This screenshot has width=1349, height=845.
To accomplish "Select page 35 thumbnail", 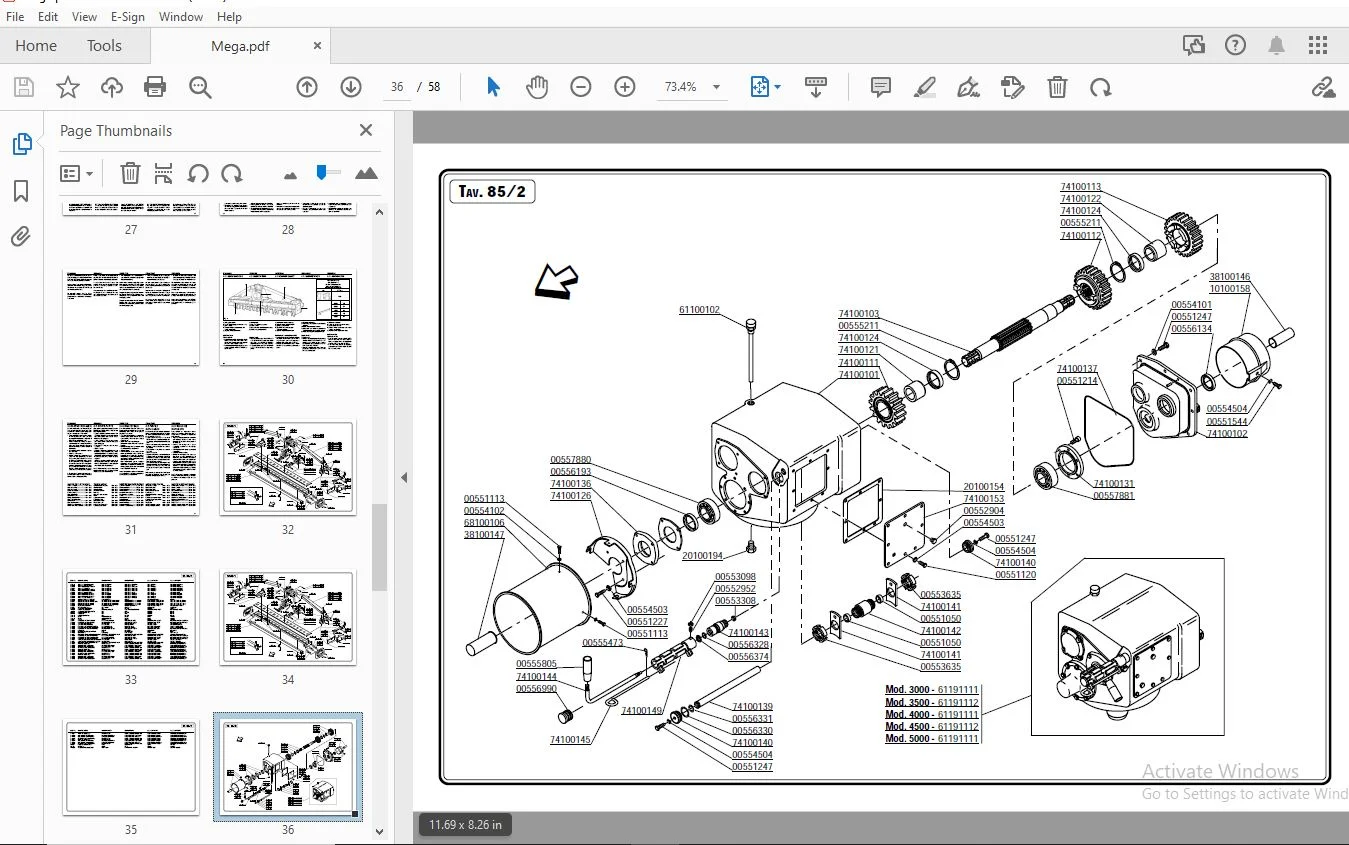I will point(131,767).
